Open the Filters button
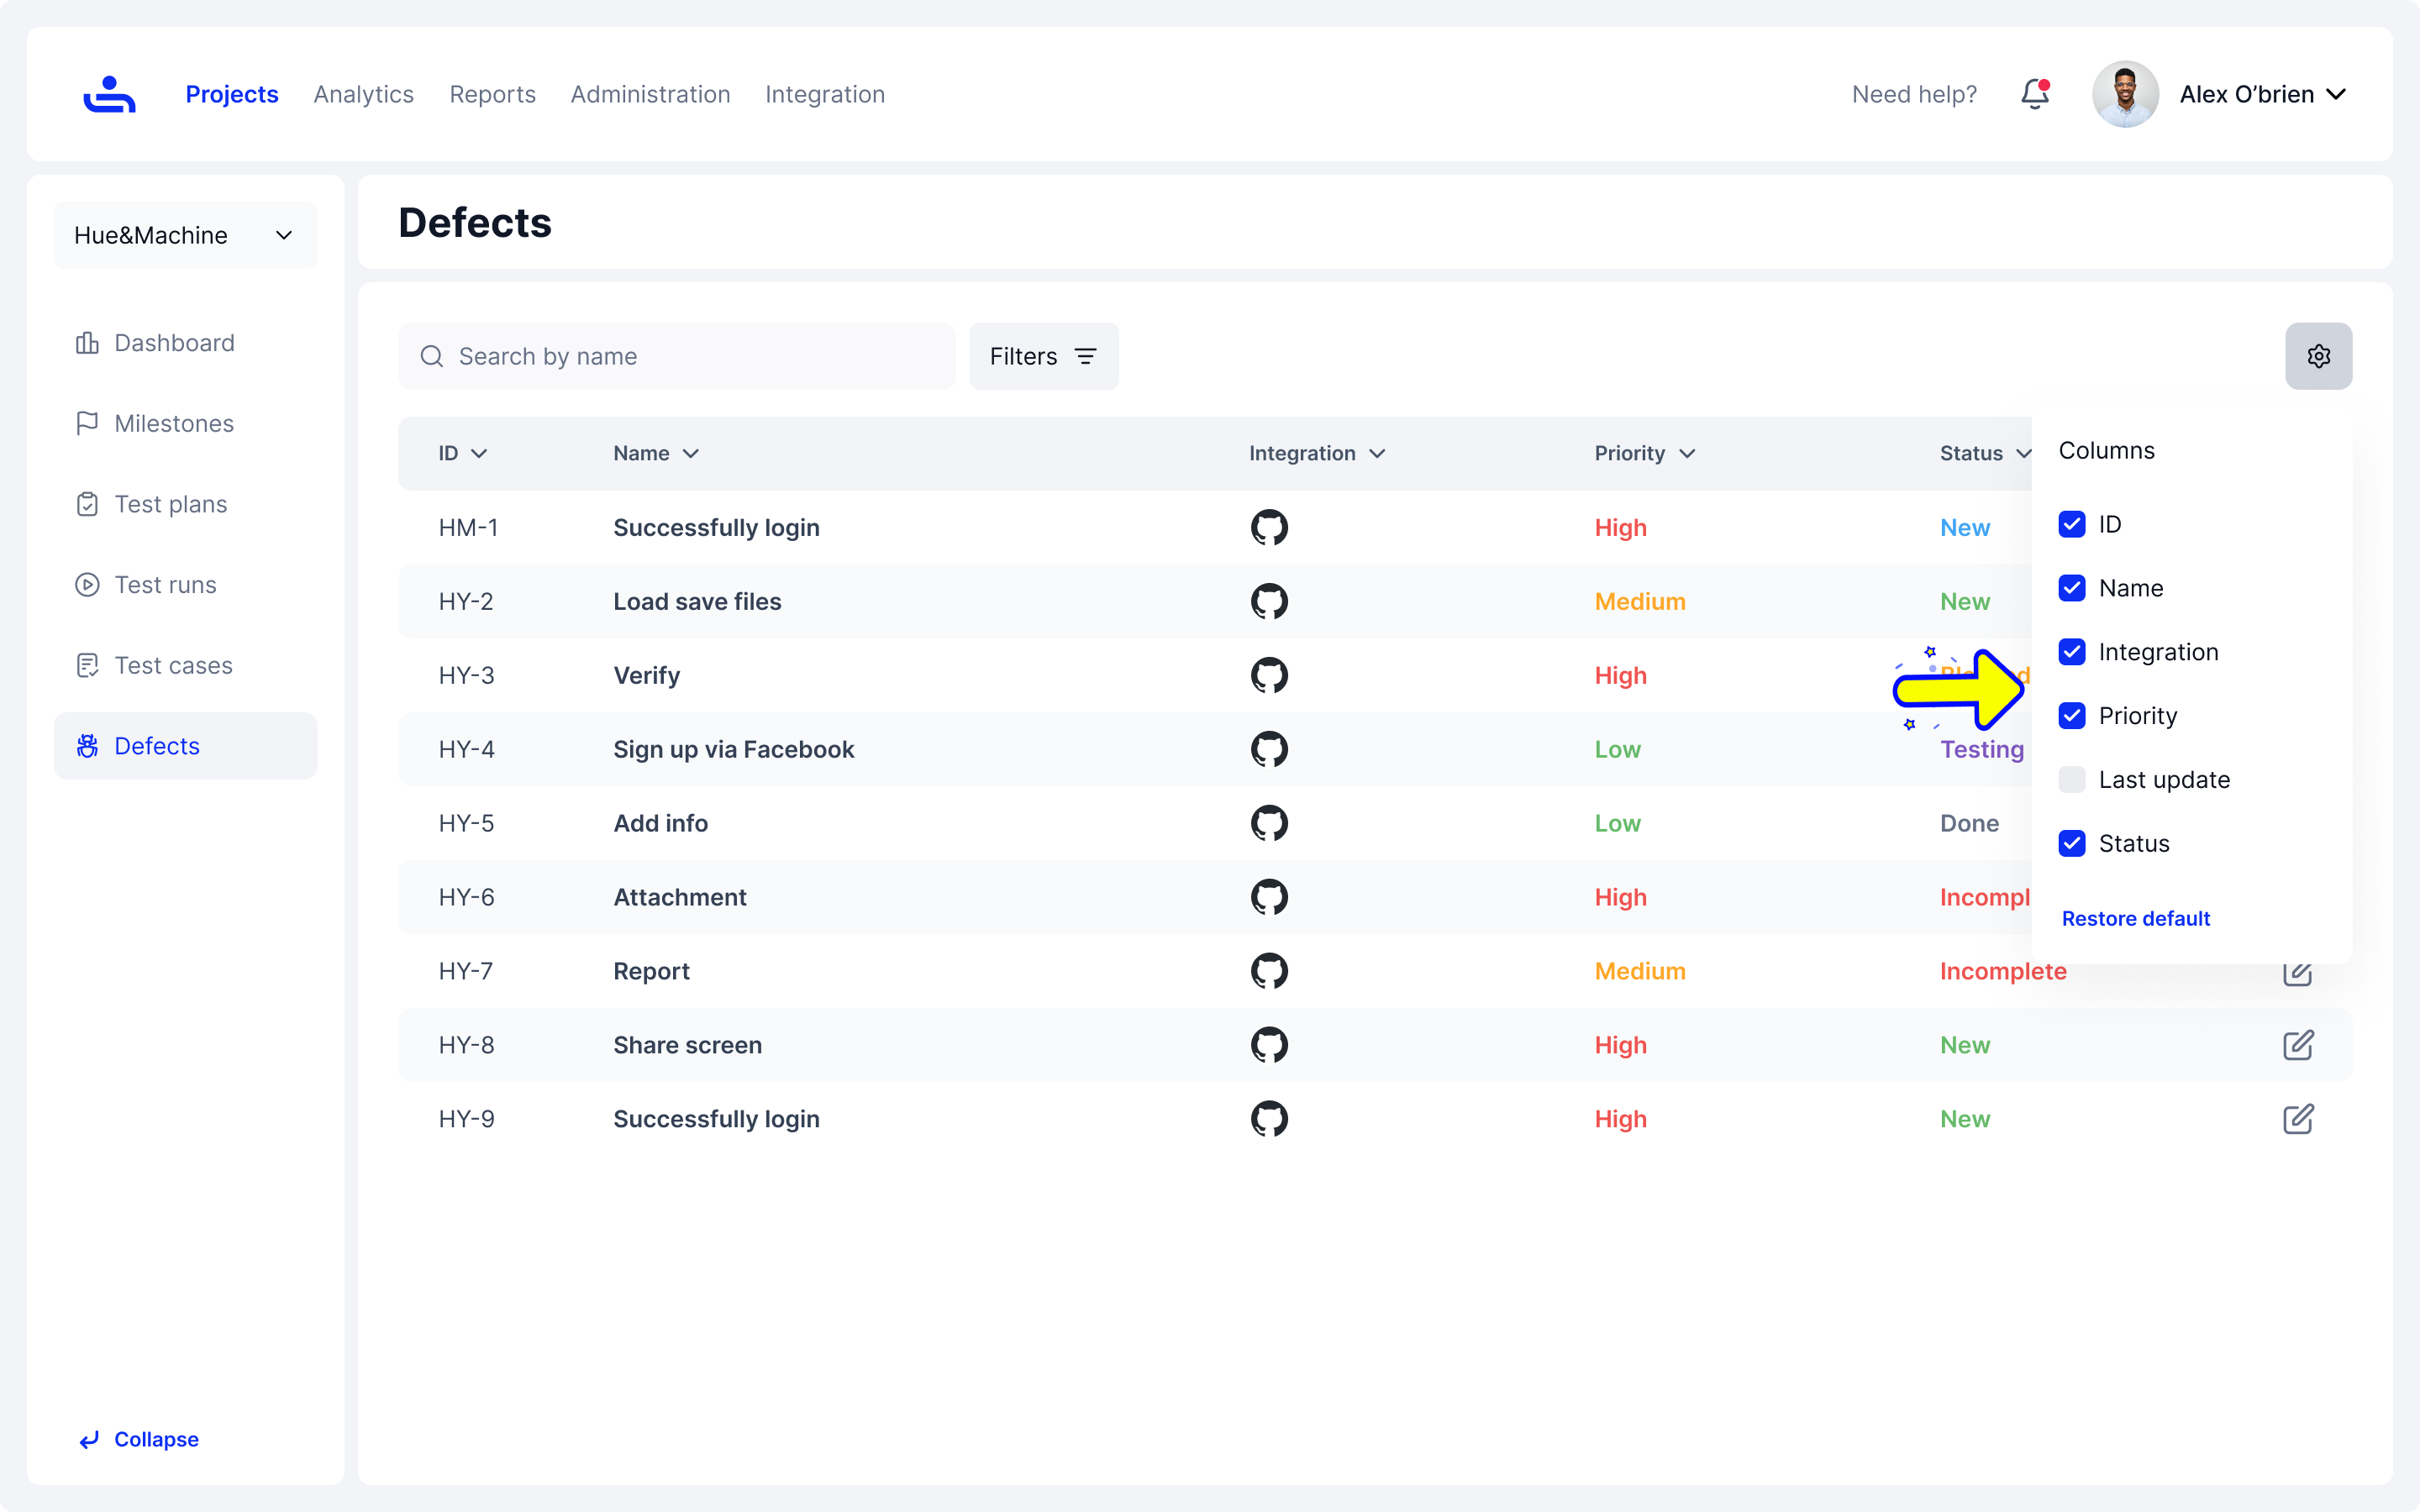2420x1512 pixels. (x=1043, y=356)
